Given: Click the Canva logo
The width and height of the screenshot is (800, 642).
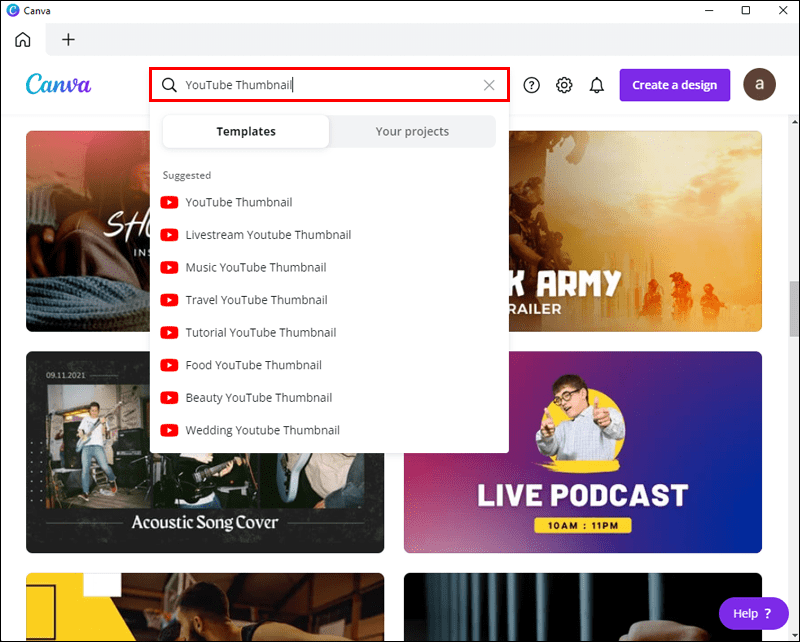Looking at the screenshot, I should [58, 84].
